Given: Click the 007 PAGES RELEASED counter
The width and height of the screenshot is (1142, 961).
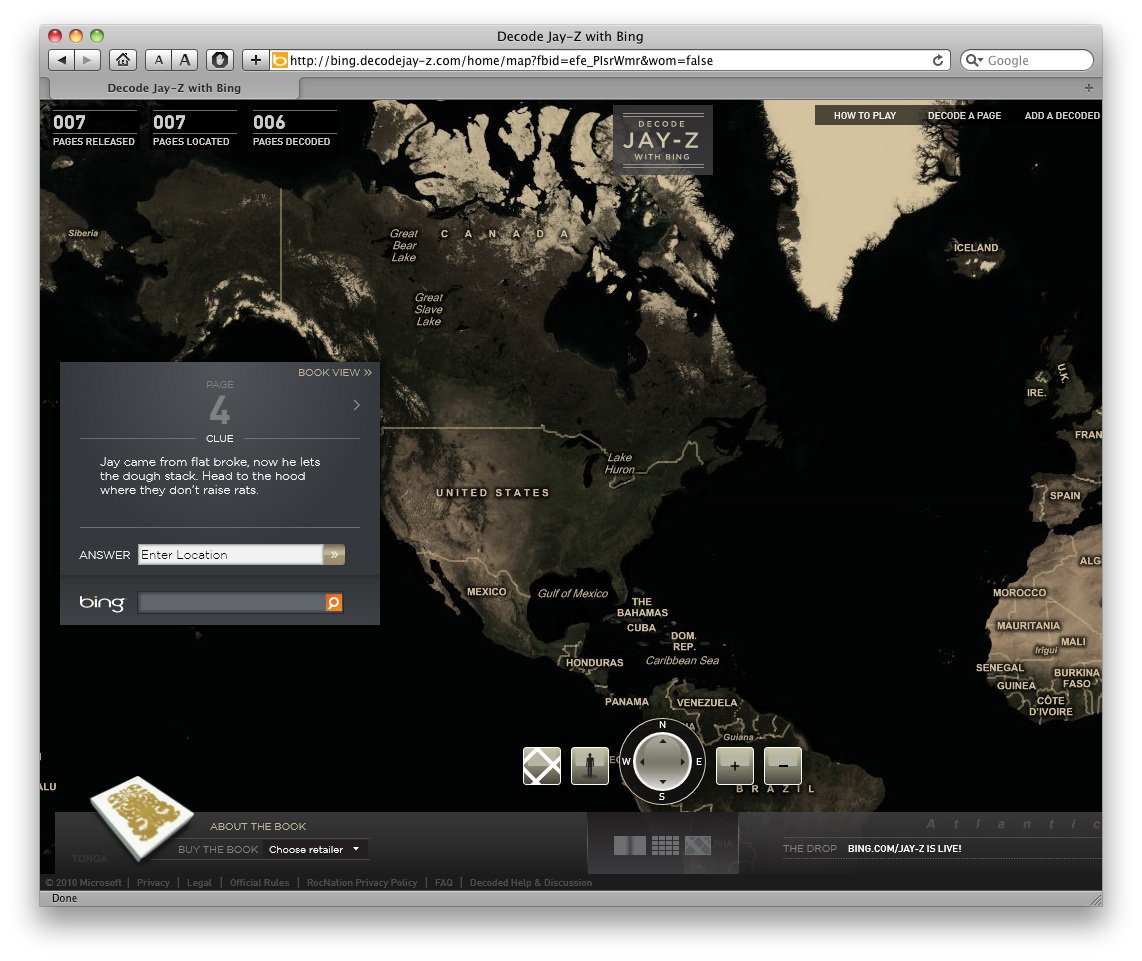Looking at the screenshot, I should click(x=94, y=130).
